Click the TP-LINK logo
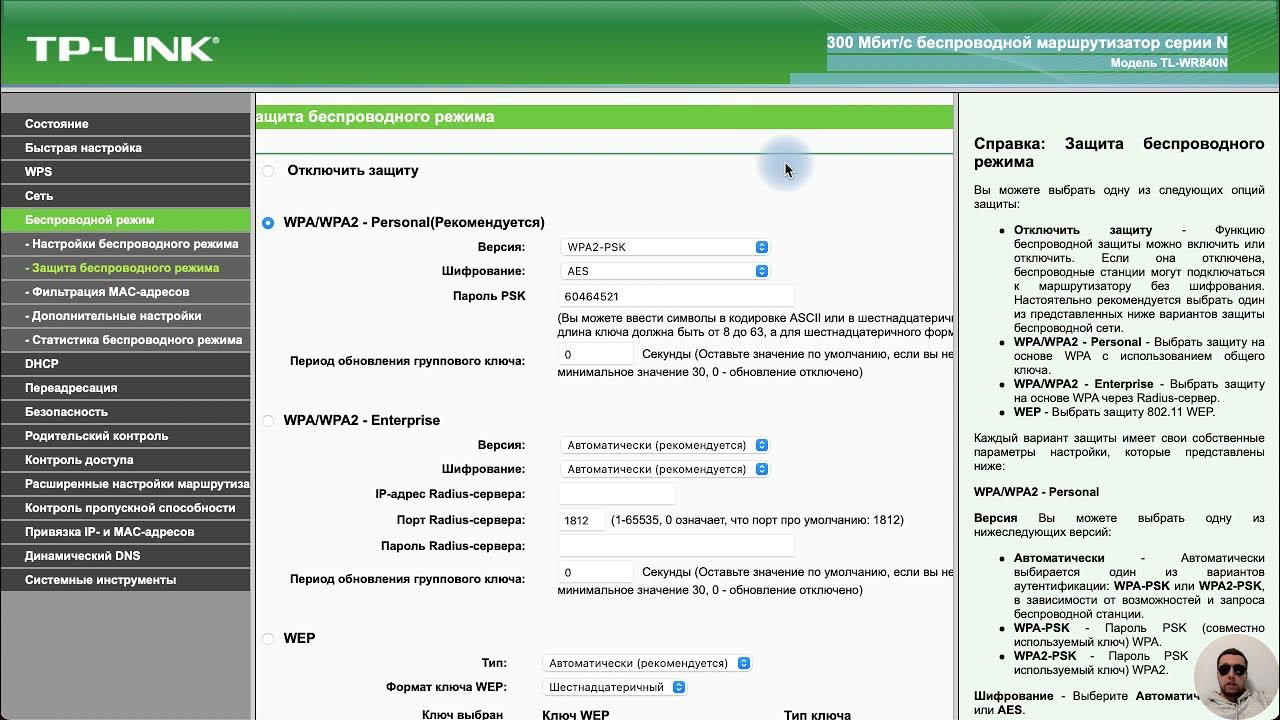 coord(122,48)
